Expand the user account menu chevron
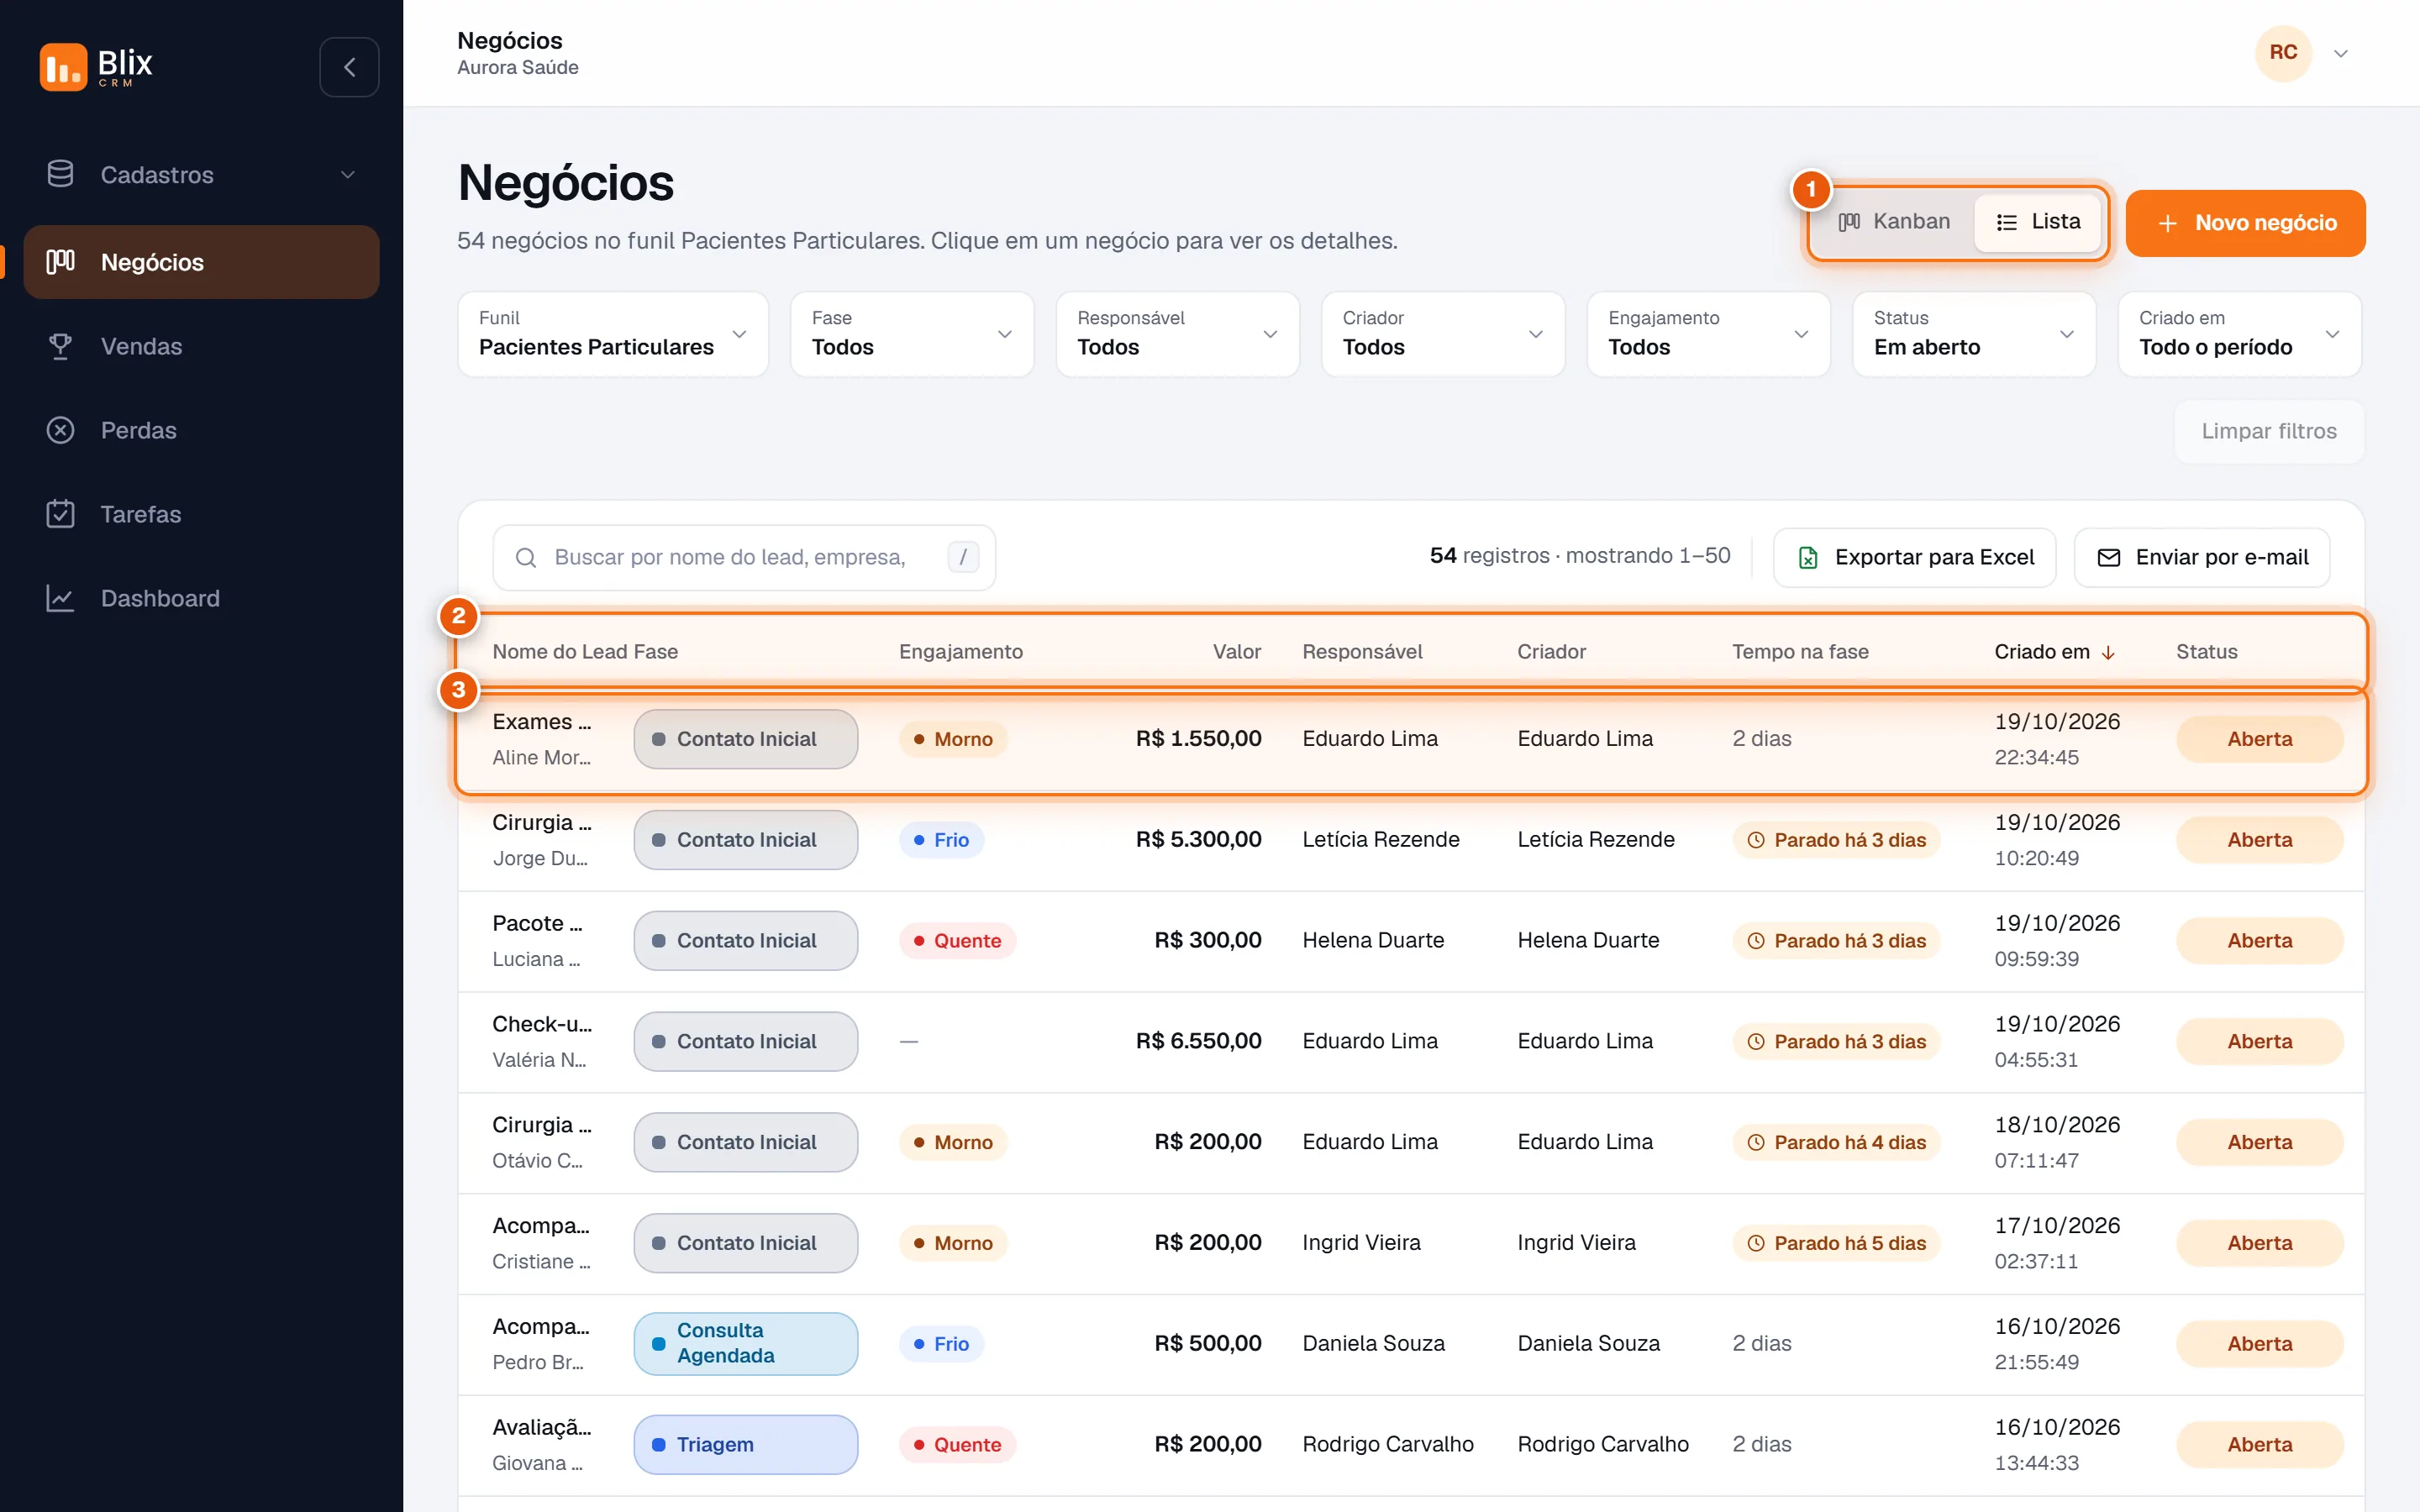This screenshot has width=2420, height=1512. [x=2341, y=53]
